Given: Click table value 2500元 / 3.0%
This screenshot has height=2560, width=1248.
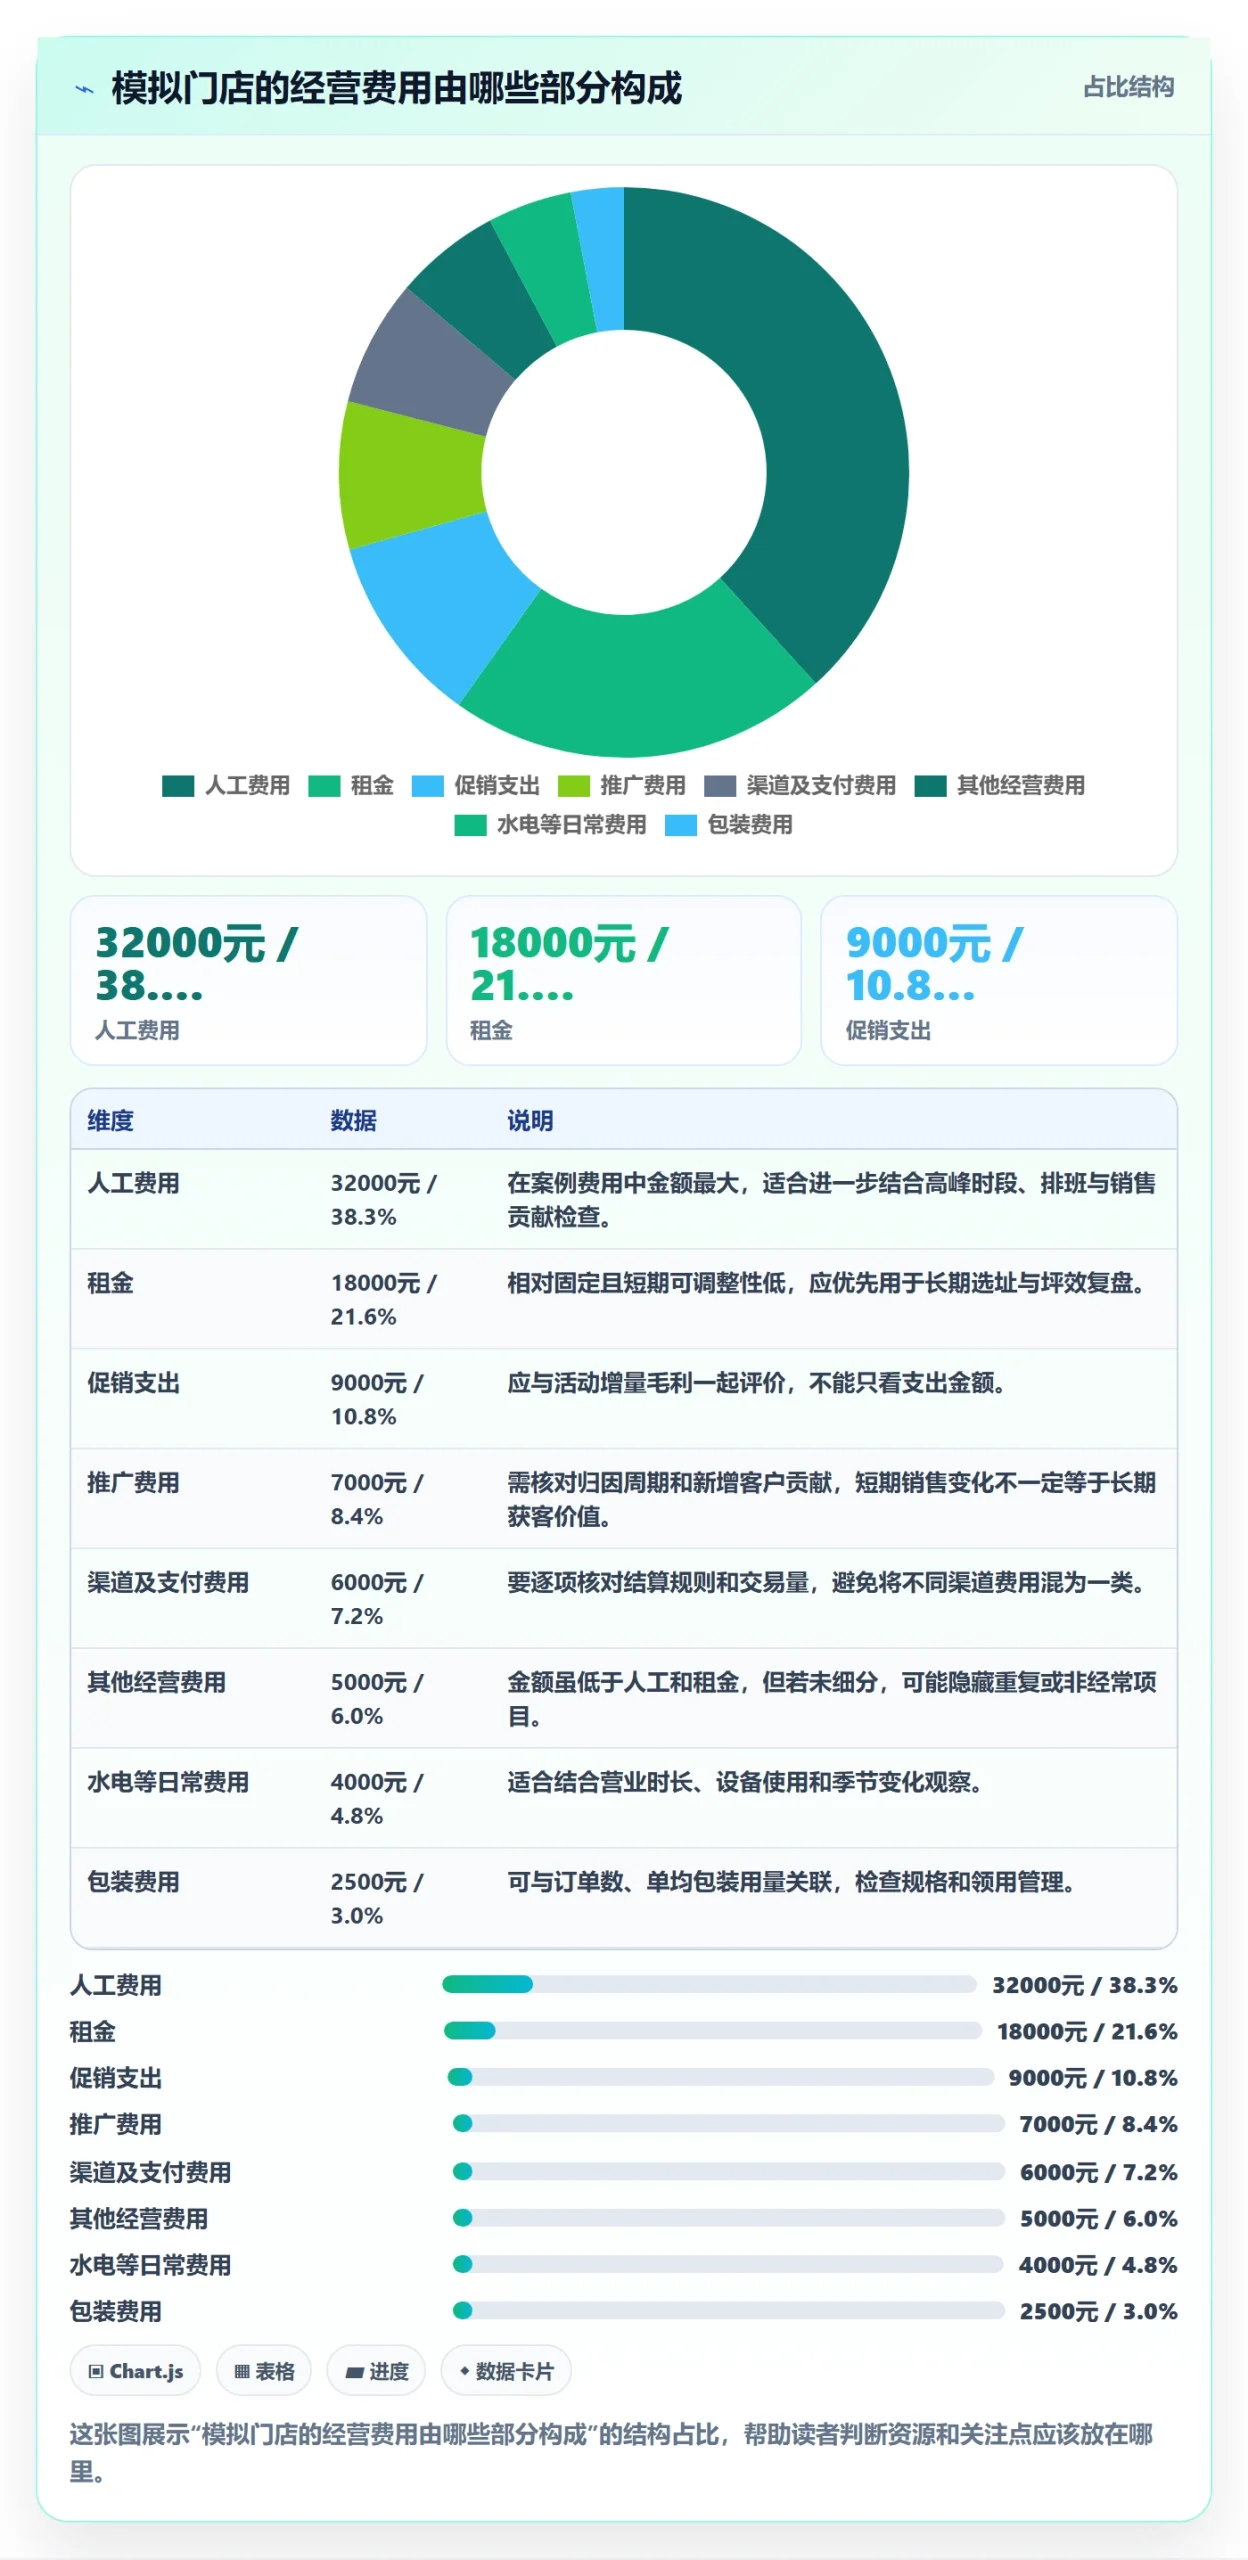Looking at the screenshot, I should click(x=377, y=1899).
